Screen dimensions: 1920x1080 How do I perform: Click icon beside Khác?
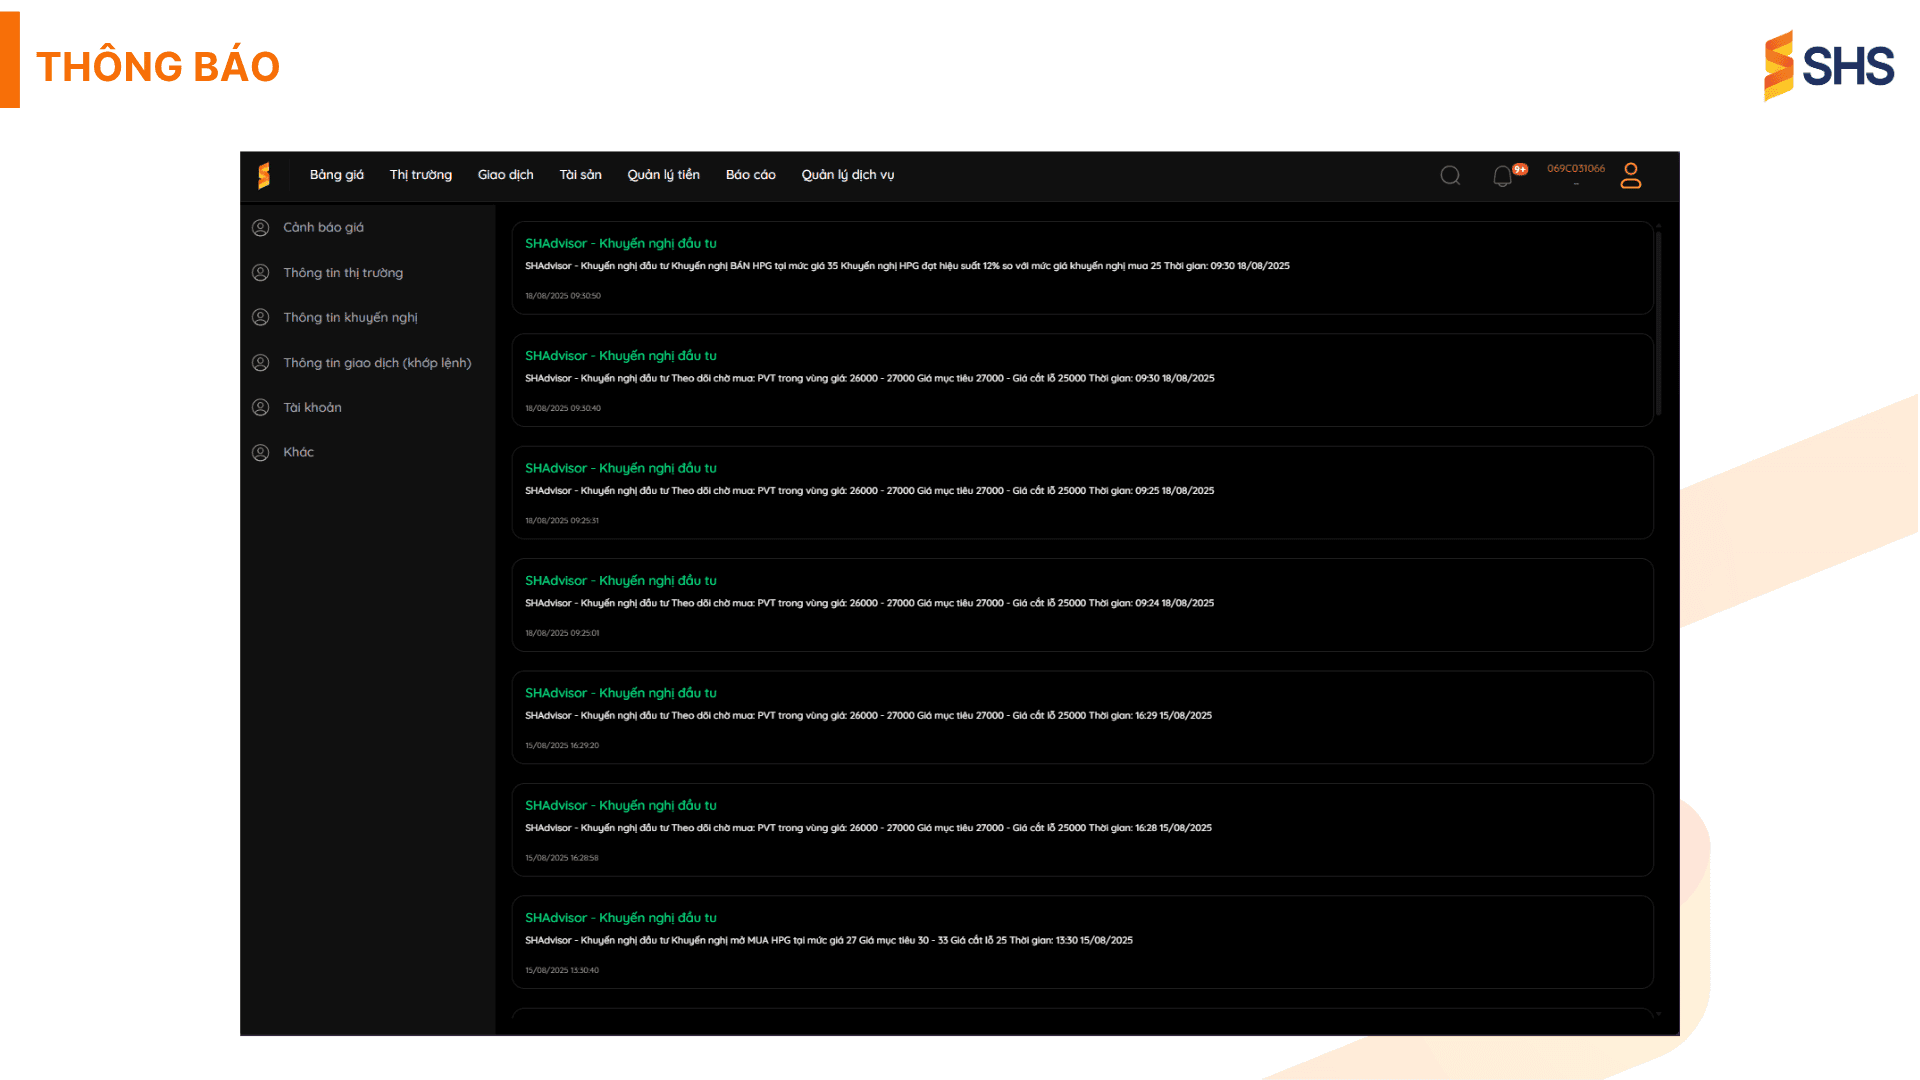point(261,453)
